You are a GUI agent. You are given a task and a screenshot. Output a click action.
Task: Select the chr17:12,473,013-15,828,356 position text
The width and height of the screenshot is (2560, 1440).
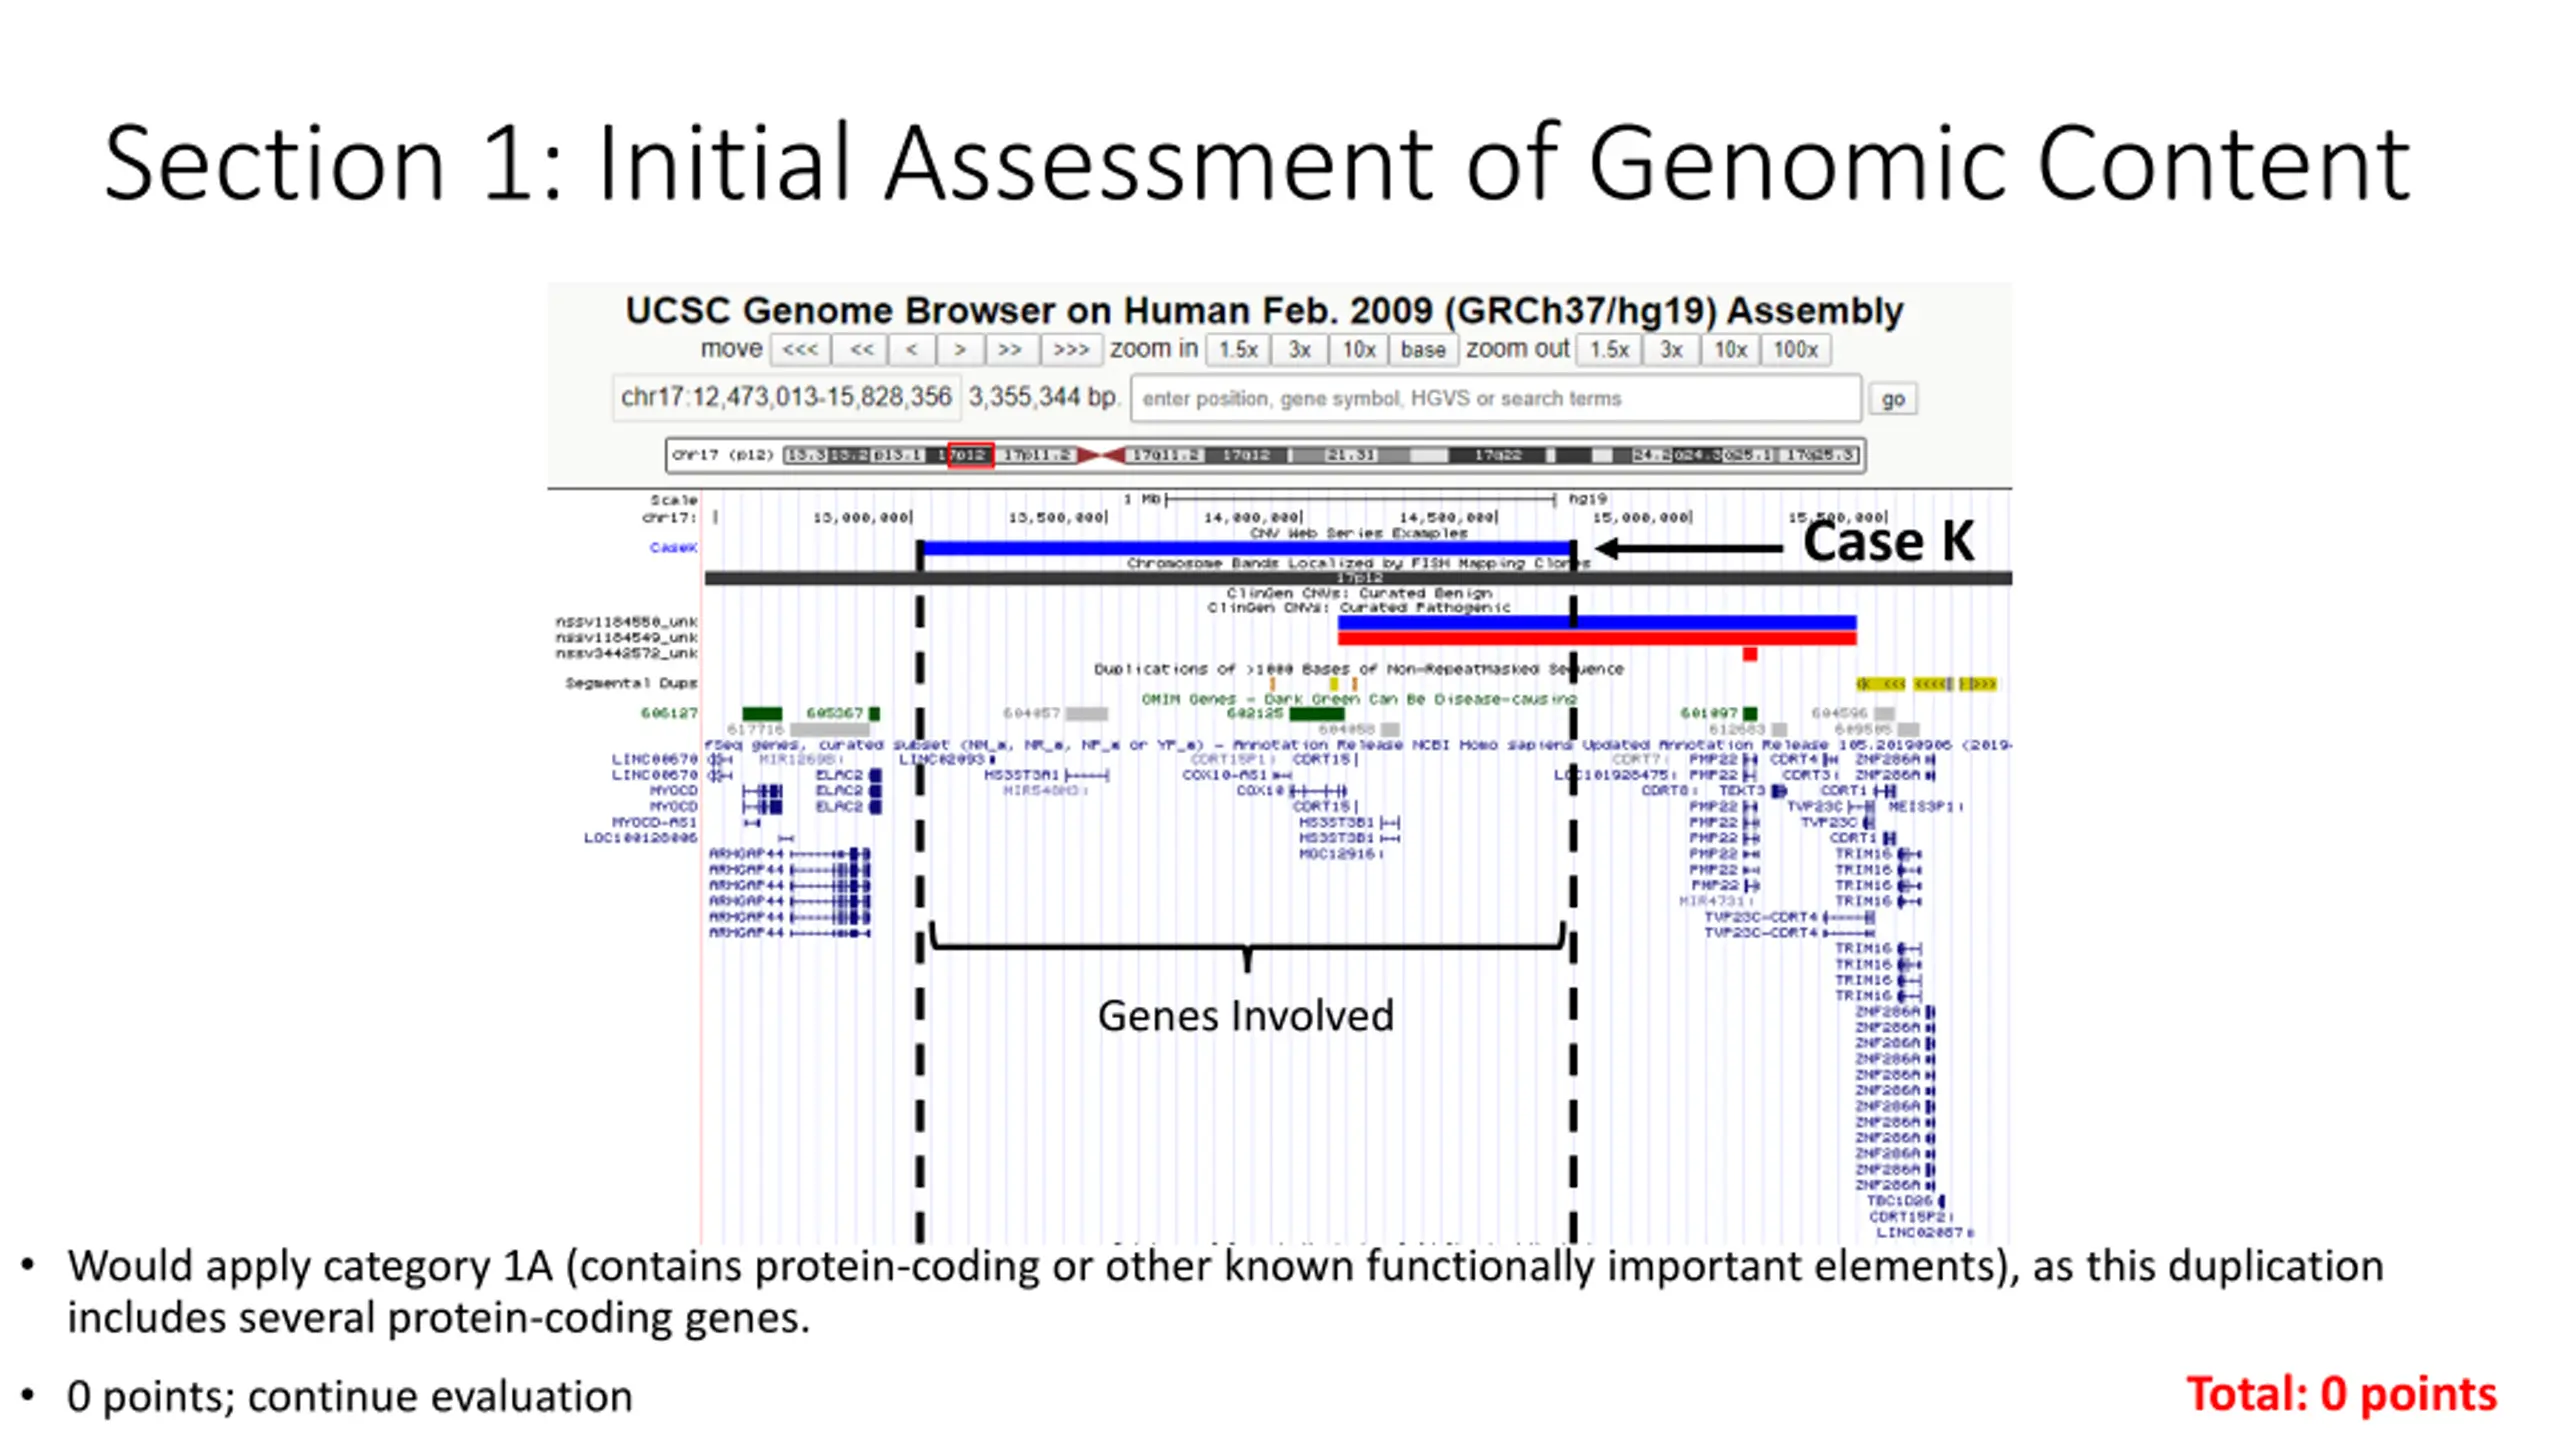[786, 398]
